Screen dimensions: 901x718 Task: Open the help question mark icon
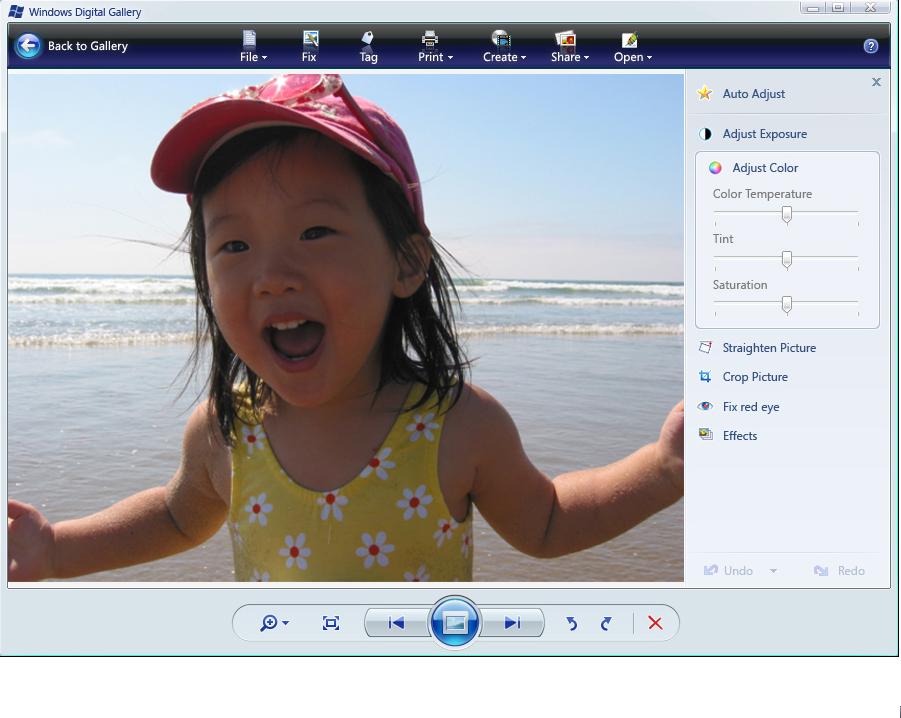coord(870,46)
